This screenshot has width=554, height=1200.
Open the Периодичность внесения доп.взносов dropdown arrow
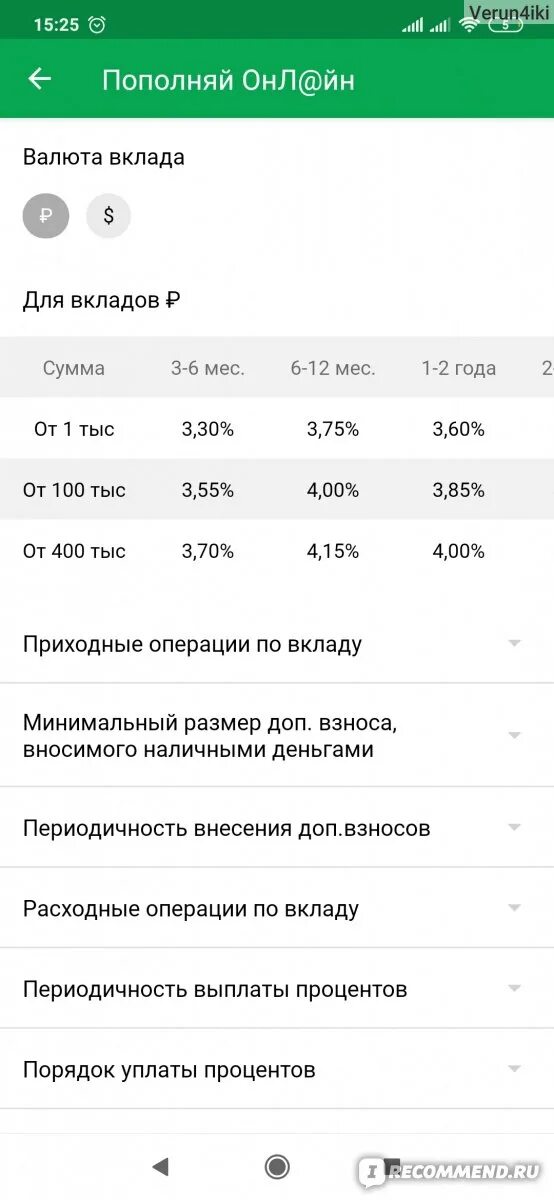tap(515, 828)
